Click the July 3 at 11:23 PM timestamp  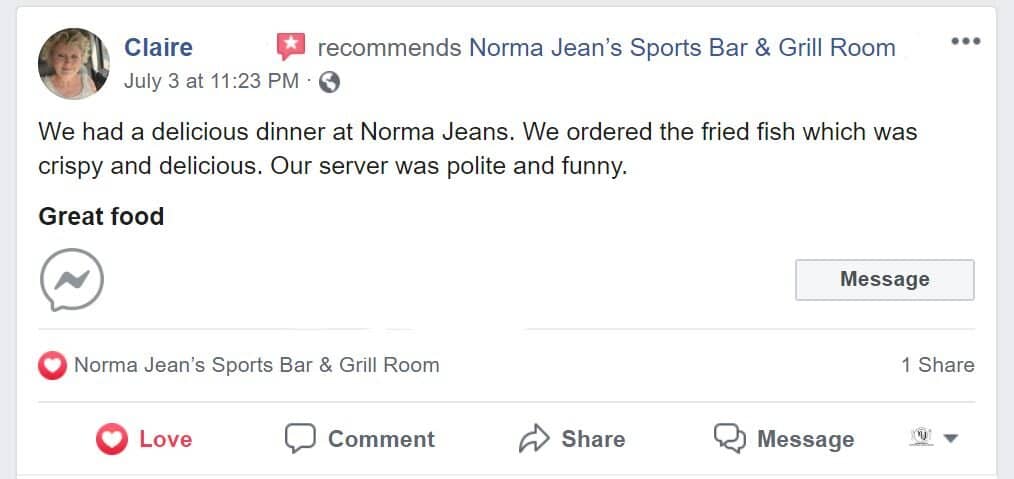pyautogui.click(x=211, y=81)
